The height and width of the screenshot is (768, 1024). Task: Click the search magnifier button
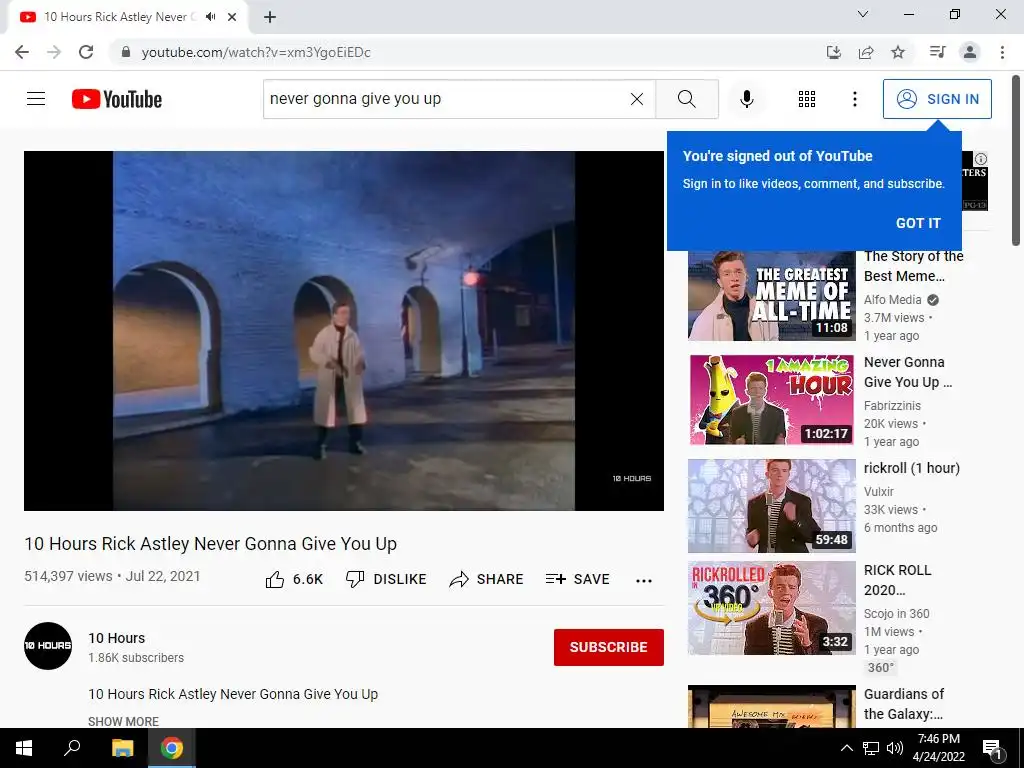[x=686, y=99]
